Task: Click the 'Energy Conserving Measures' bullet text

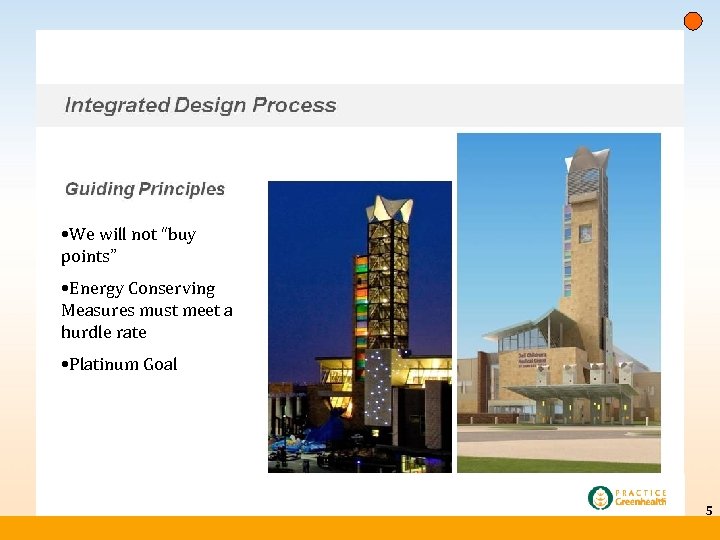Action: click(147, 310)
